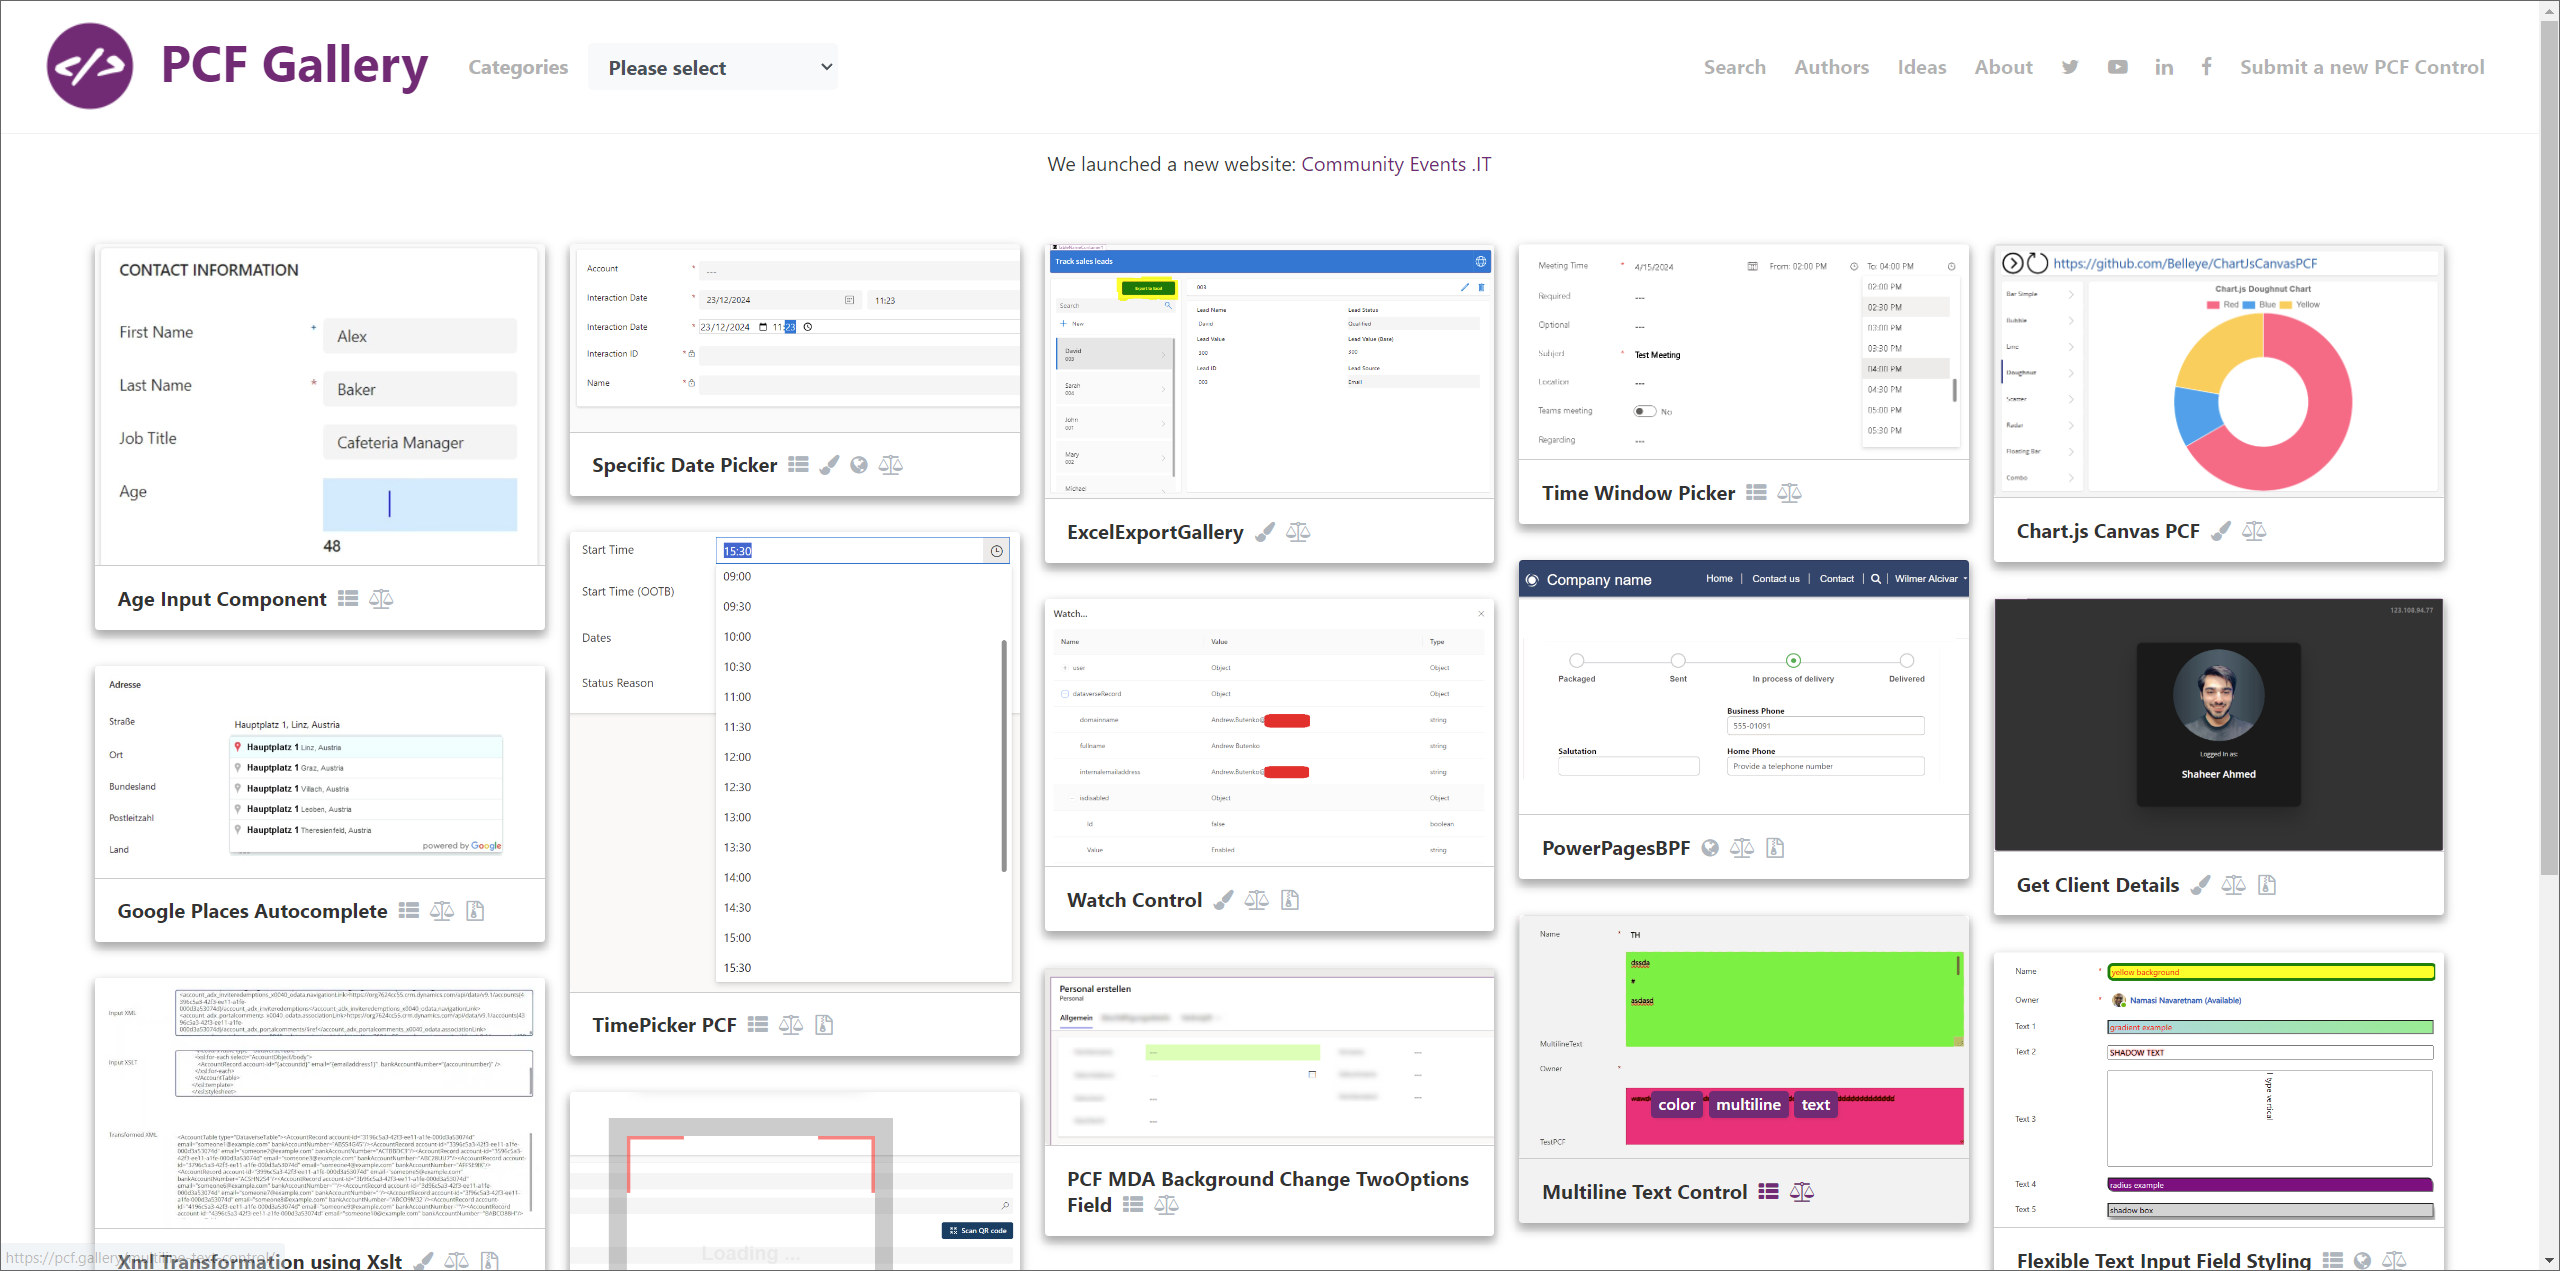
Task: Click the purple PCF Gallery logo
Action: [90, 66]
